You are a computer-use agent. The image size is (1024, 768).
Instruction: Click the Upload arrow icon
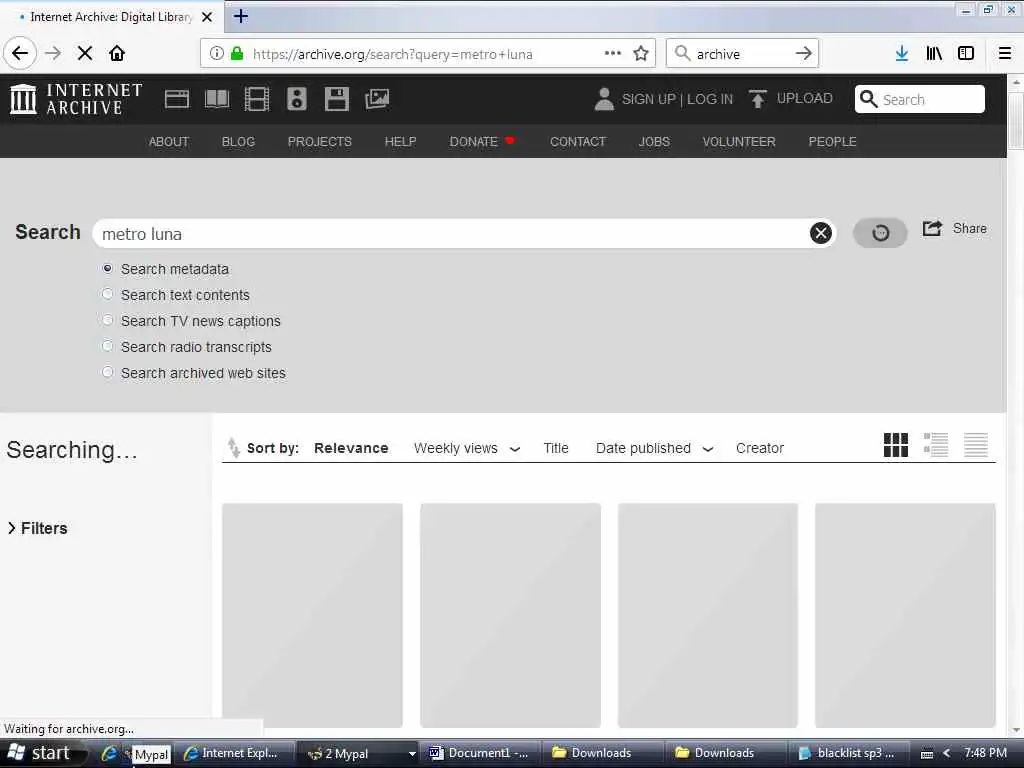(758, 99)
